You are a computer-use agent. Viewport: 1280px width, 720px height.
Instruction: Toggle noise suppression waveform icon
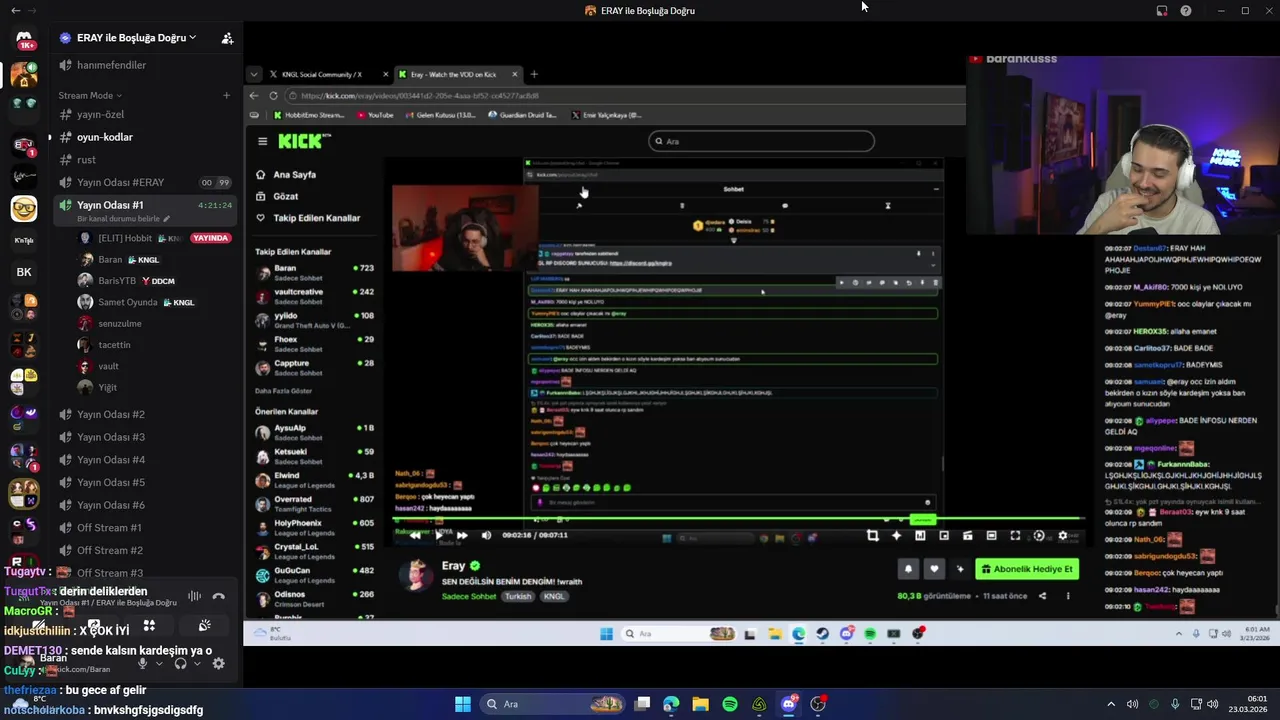click(x=195, y=596)
